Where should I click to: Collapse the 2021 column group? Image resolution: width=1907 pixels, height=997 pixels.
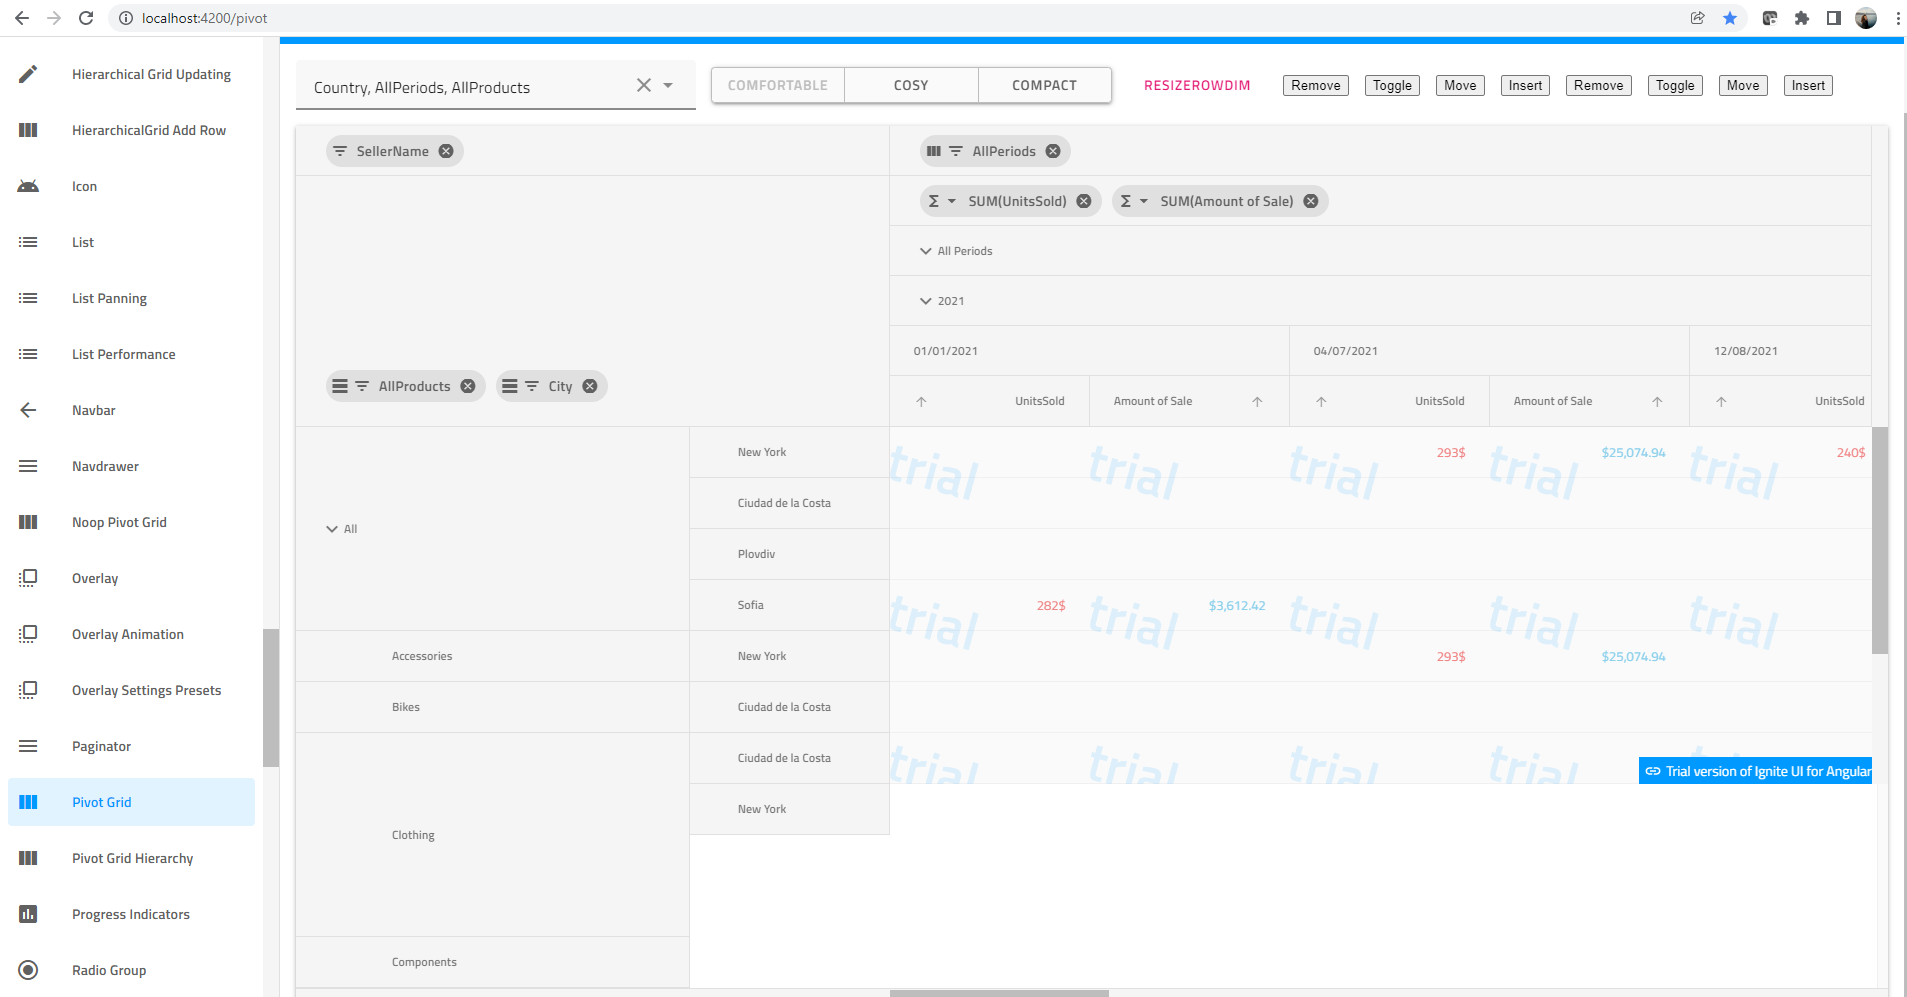(925, 300)
